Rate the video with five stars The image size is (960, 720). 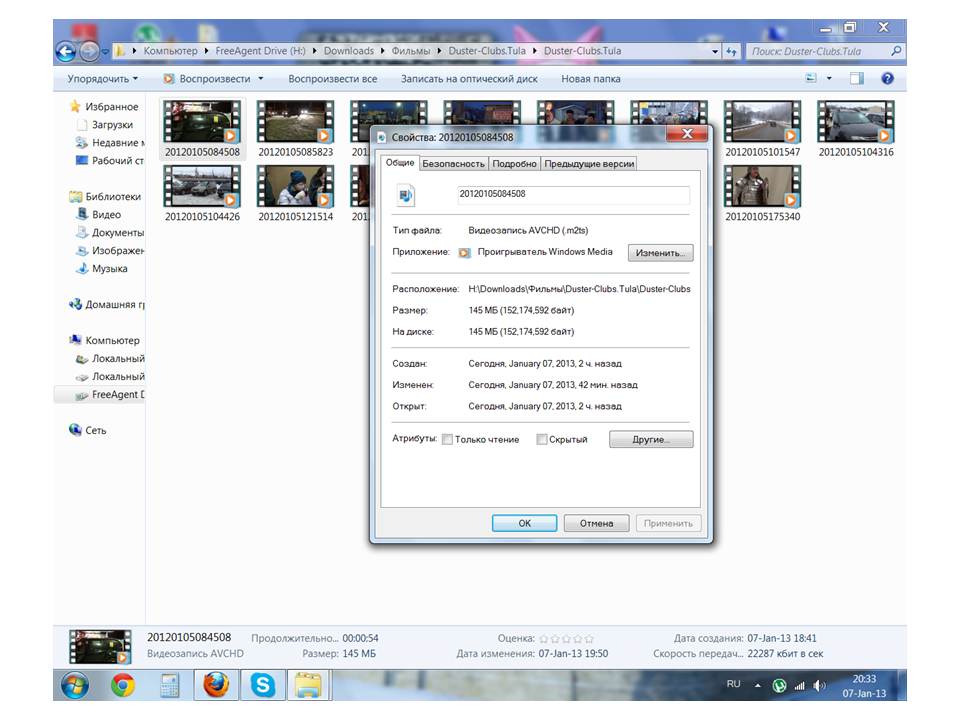pyautogui.click(x=589, y=638)
